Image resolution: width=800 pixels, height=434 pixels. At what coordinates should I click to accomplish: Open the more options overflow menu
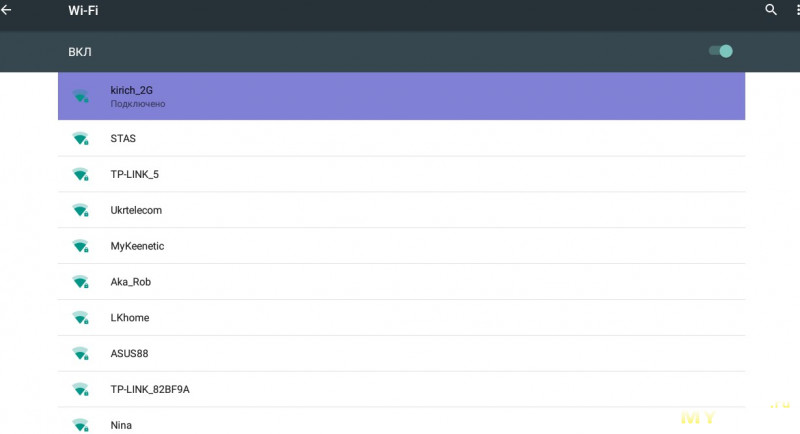[x=796, y=9]
